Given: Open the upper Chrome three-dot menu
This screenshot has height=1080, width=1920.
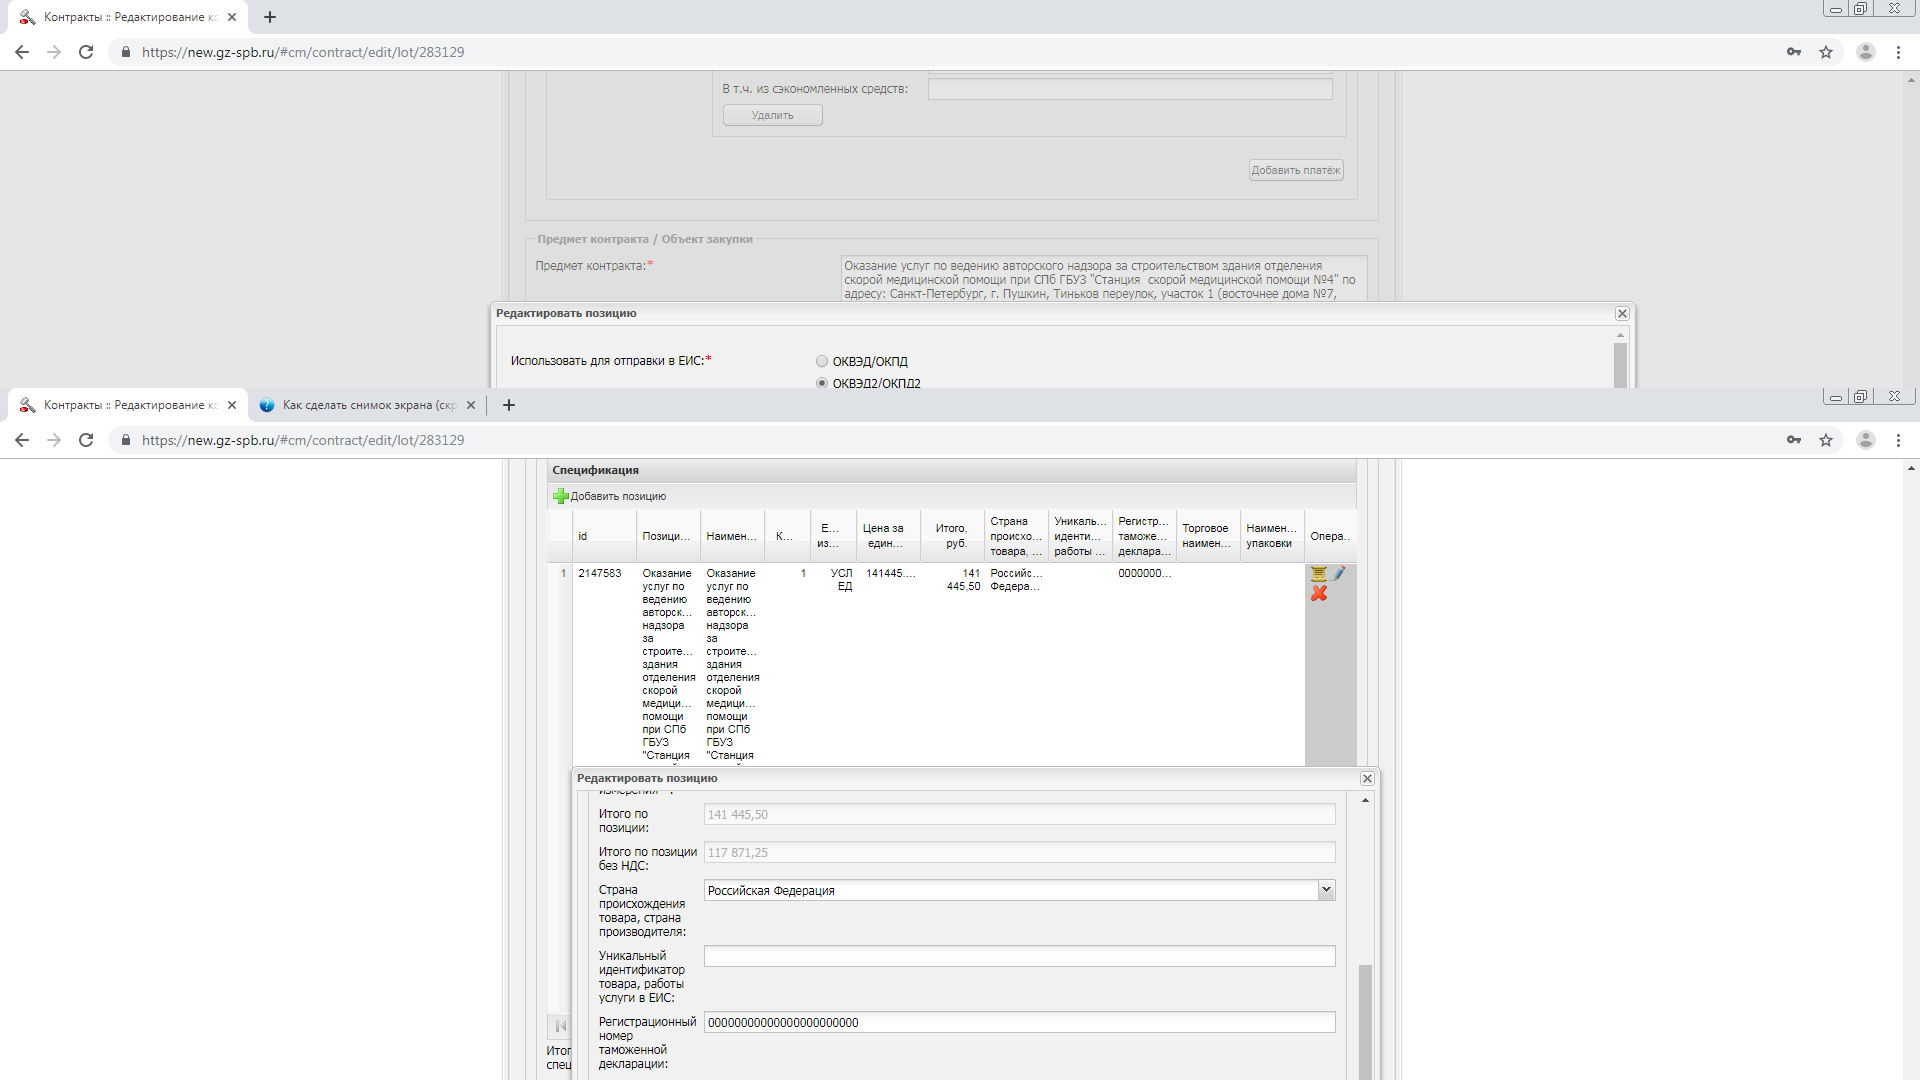Looking at the screenshot, I should coord(1898,52).
